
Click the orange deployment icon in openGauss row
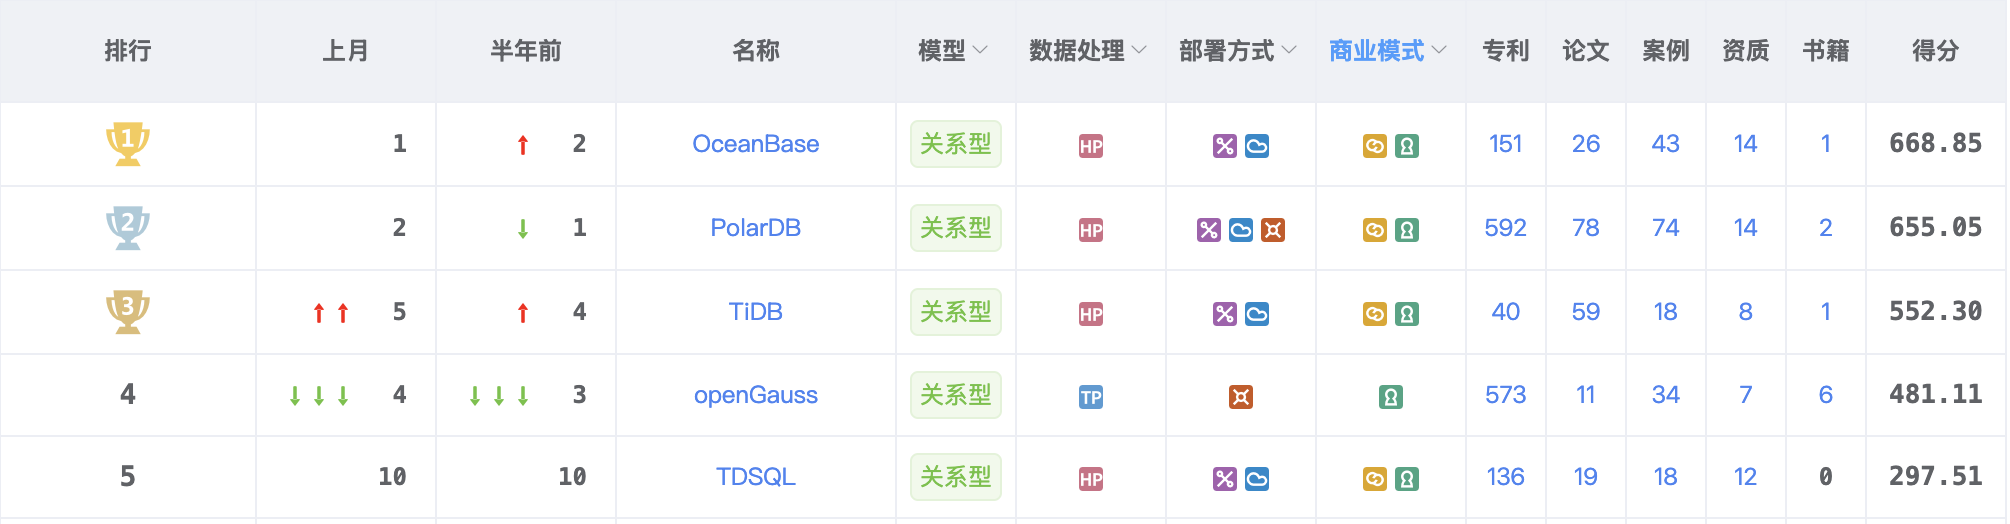tap(1241, 397)
